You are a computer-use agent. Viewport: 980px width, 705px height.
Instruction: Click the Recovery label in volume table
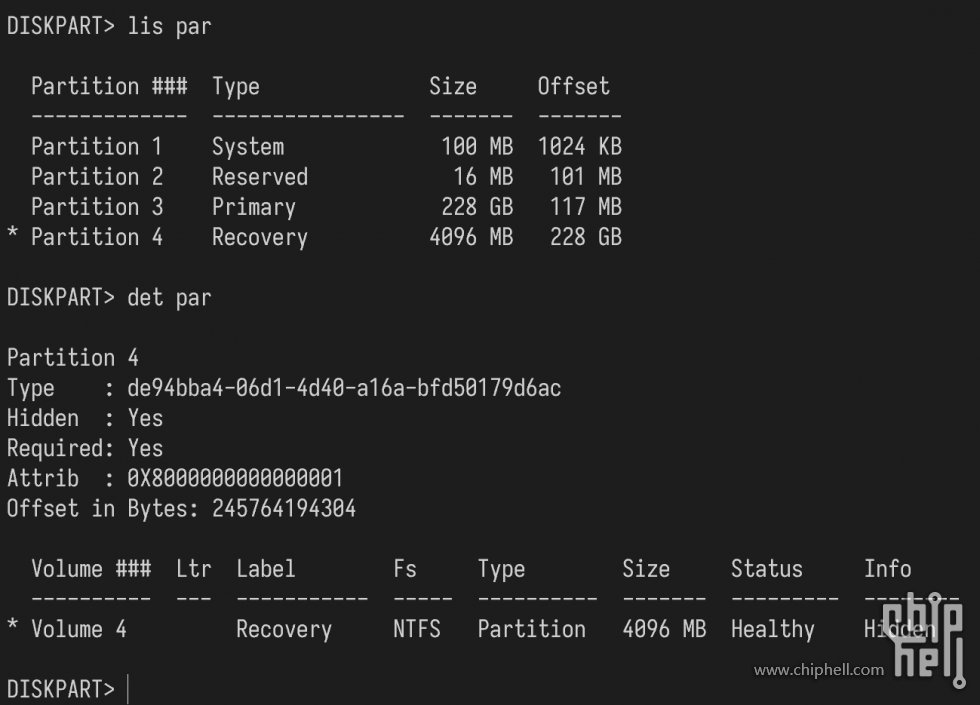(284, 629)
